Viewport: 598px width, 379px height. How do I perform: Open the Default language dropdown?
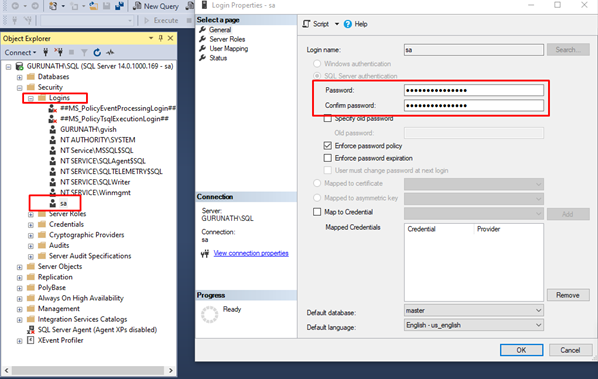click(474, 325)
